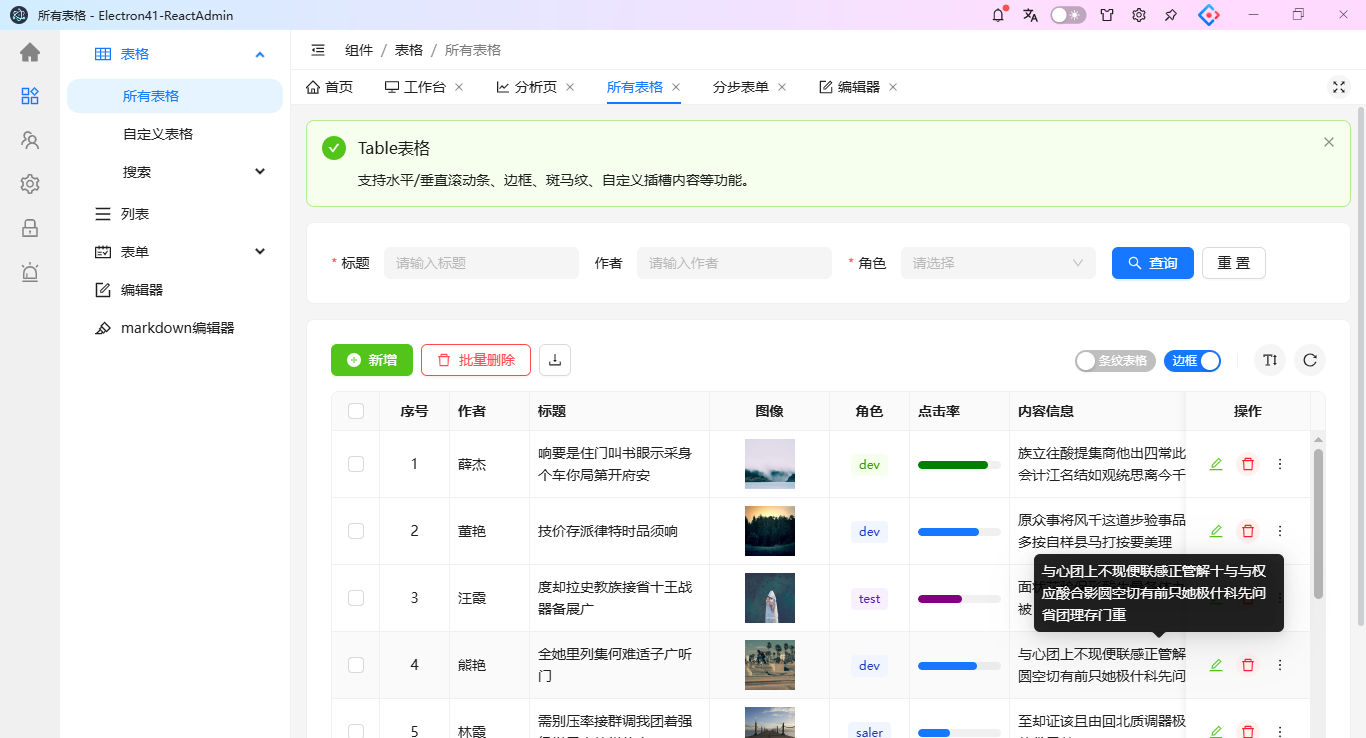Click the red delete icon for row 2
Screen dimensions: 1366x738
tap(1248, 531)
